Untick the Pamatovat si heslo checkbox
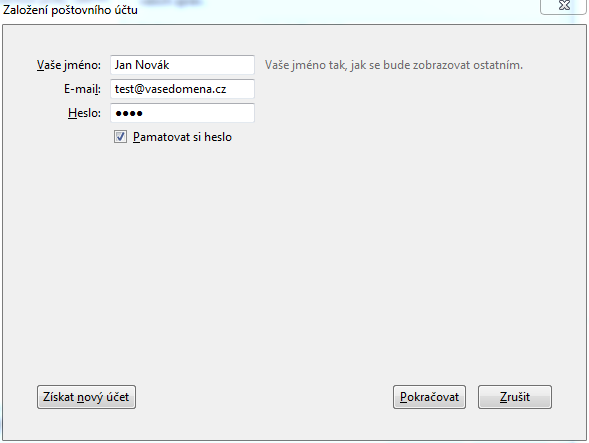 point(120,137)
